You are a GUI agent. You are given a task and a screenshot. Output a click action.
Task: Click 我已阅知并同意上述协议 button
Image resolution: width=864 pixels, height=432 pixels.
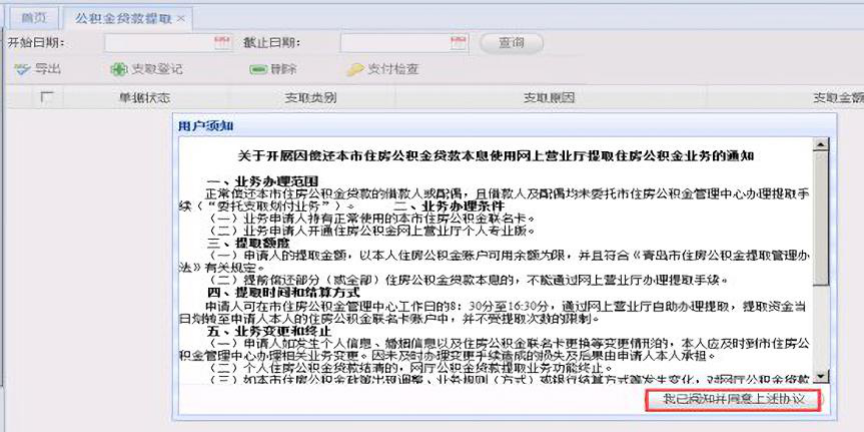(733, 399)
